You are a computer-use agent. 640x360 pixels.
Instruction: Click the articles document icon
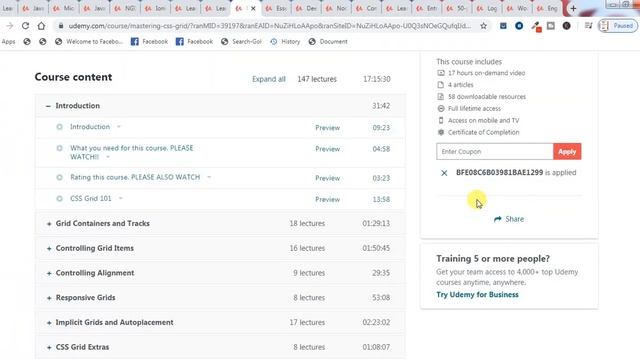[441, 85]
